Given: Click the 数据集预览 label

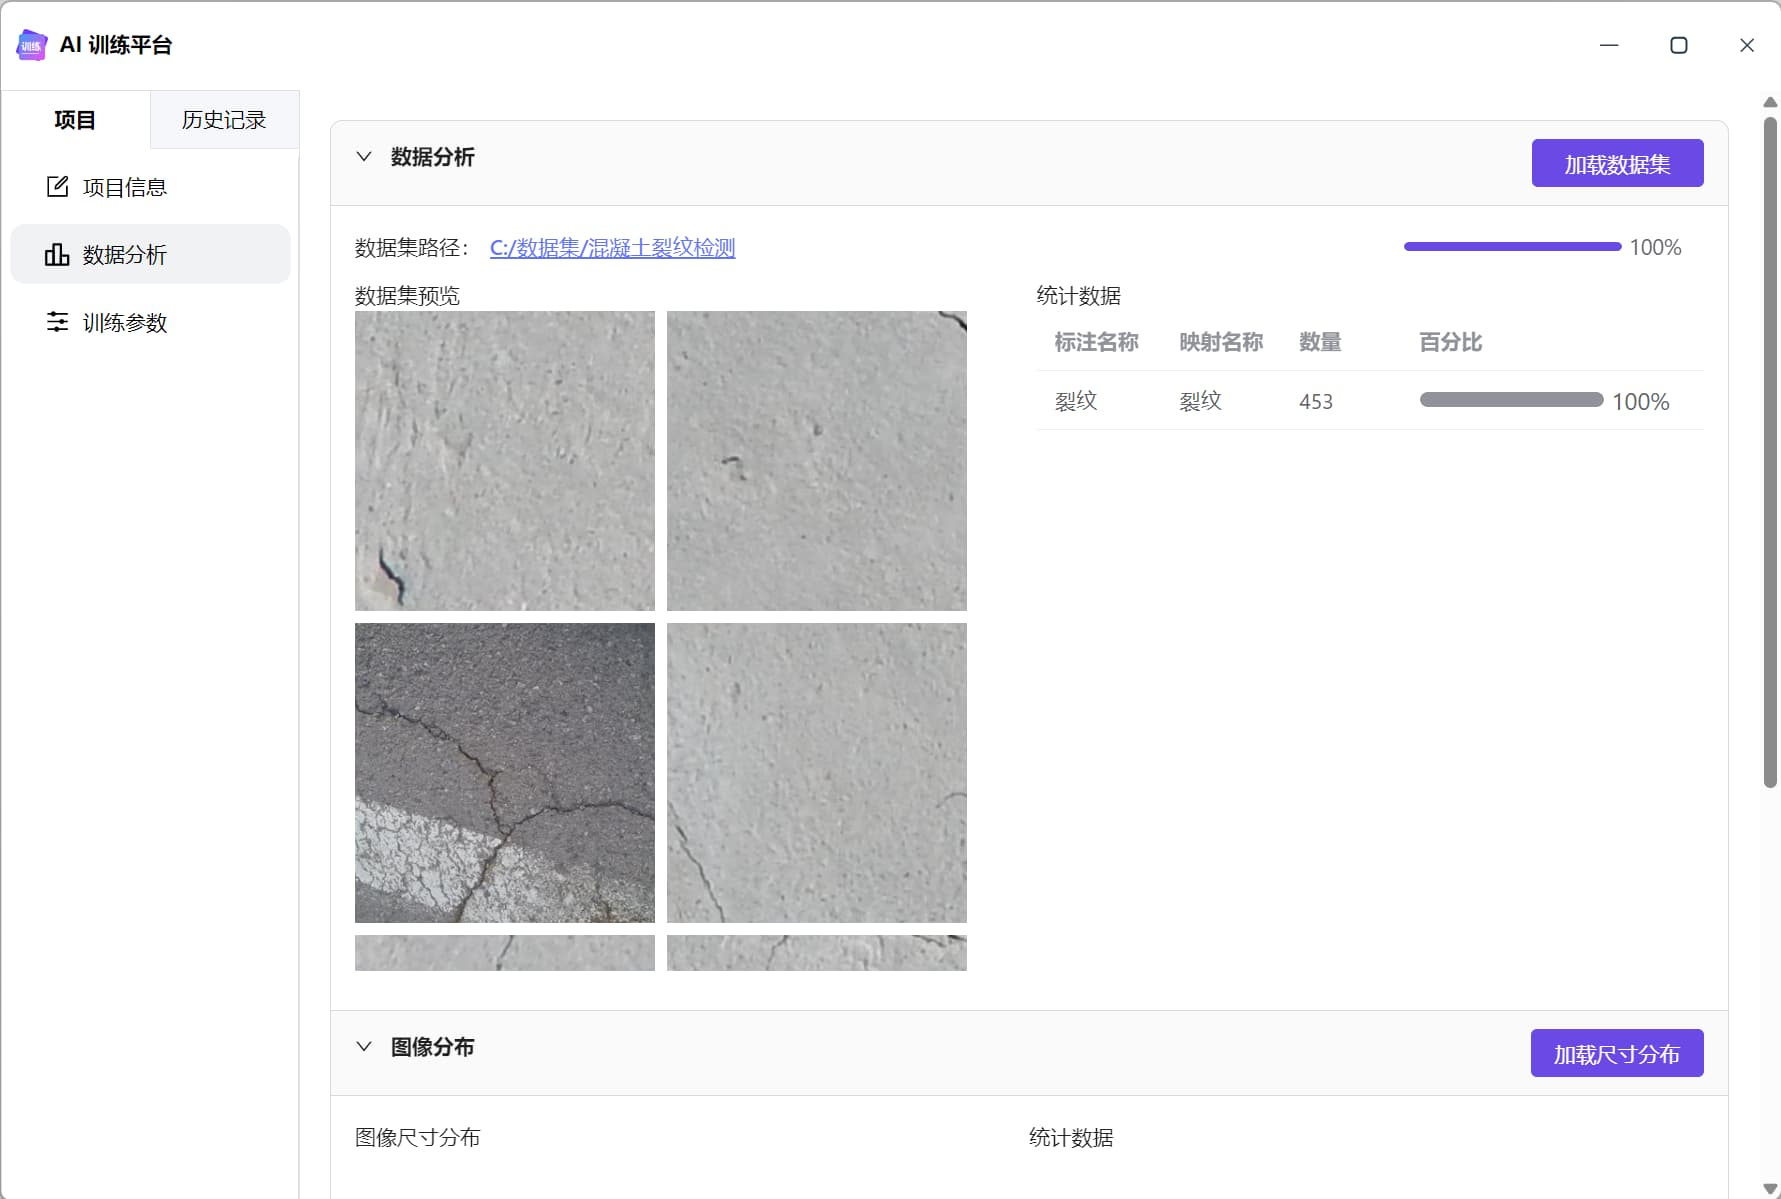Looking at the screenshot, I should tap(407, 296).
